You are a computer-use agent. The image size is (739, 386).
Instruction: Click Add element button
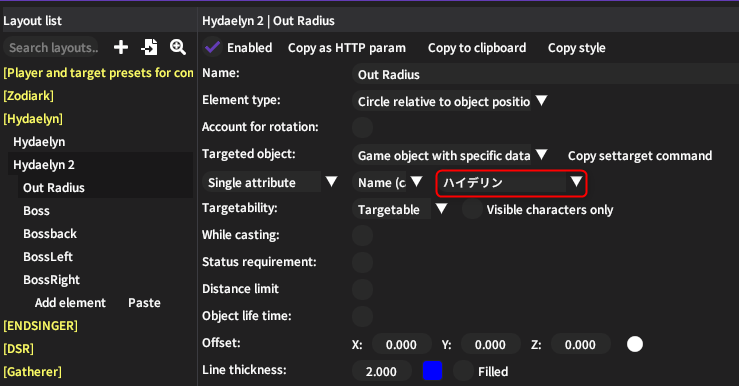[x=70, y=303]
